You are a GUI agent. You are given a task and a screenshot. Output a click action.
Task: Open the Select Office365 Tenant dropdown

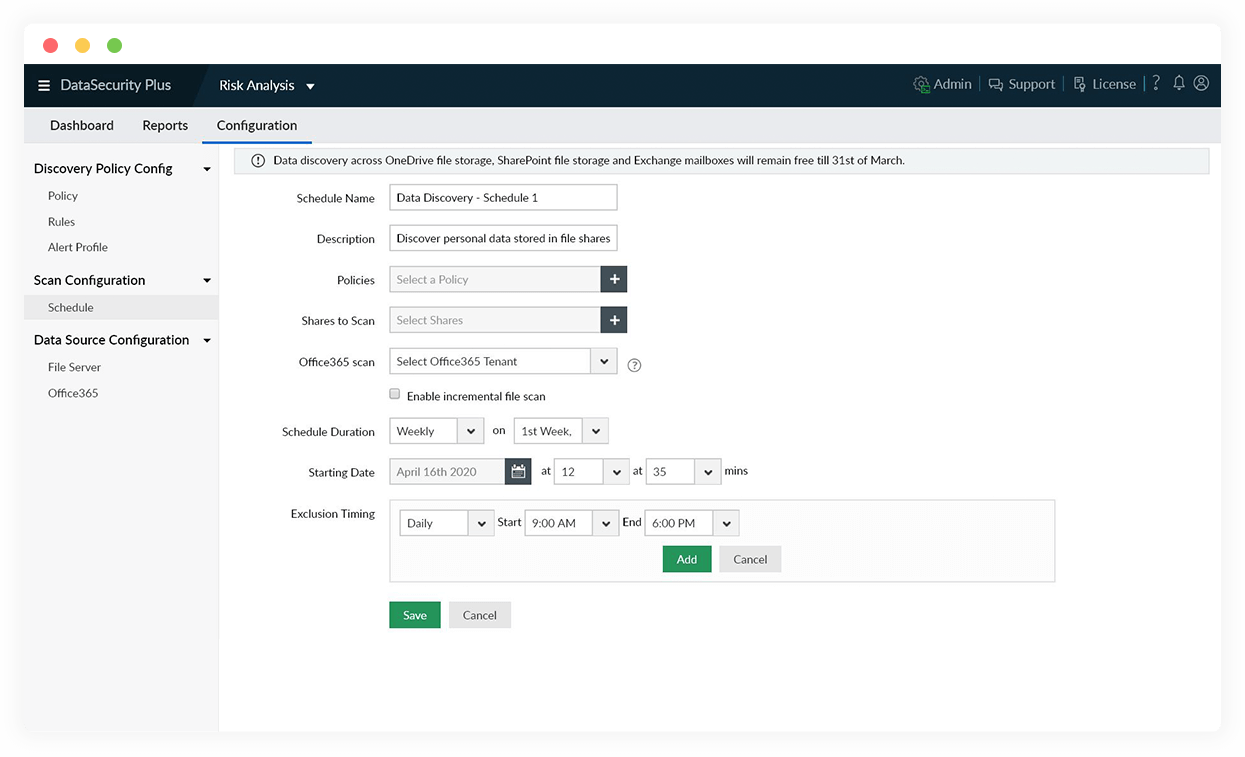(503, 362)
